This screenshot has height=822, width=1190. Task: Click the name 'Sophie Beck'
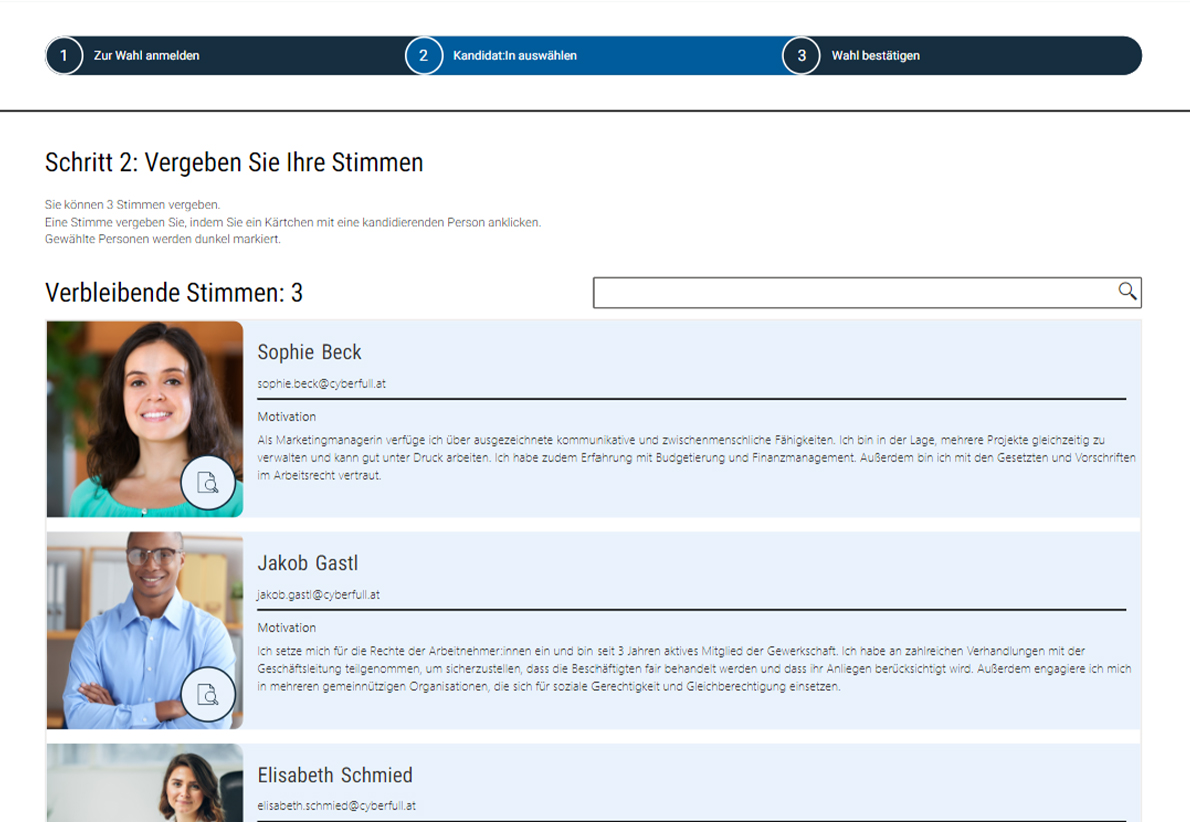pyautogui.click(x=309, y=352)
